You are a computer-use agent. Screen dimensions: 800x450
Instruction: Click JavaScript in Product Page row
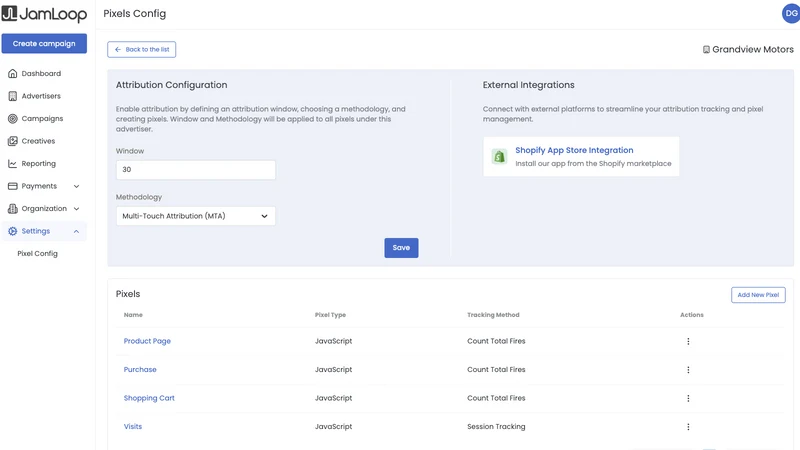coord(333,341)
